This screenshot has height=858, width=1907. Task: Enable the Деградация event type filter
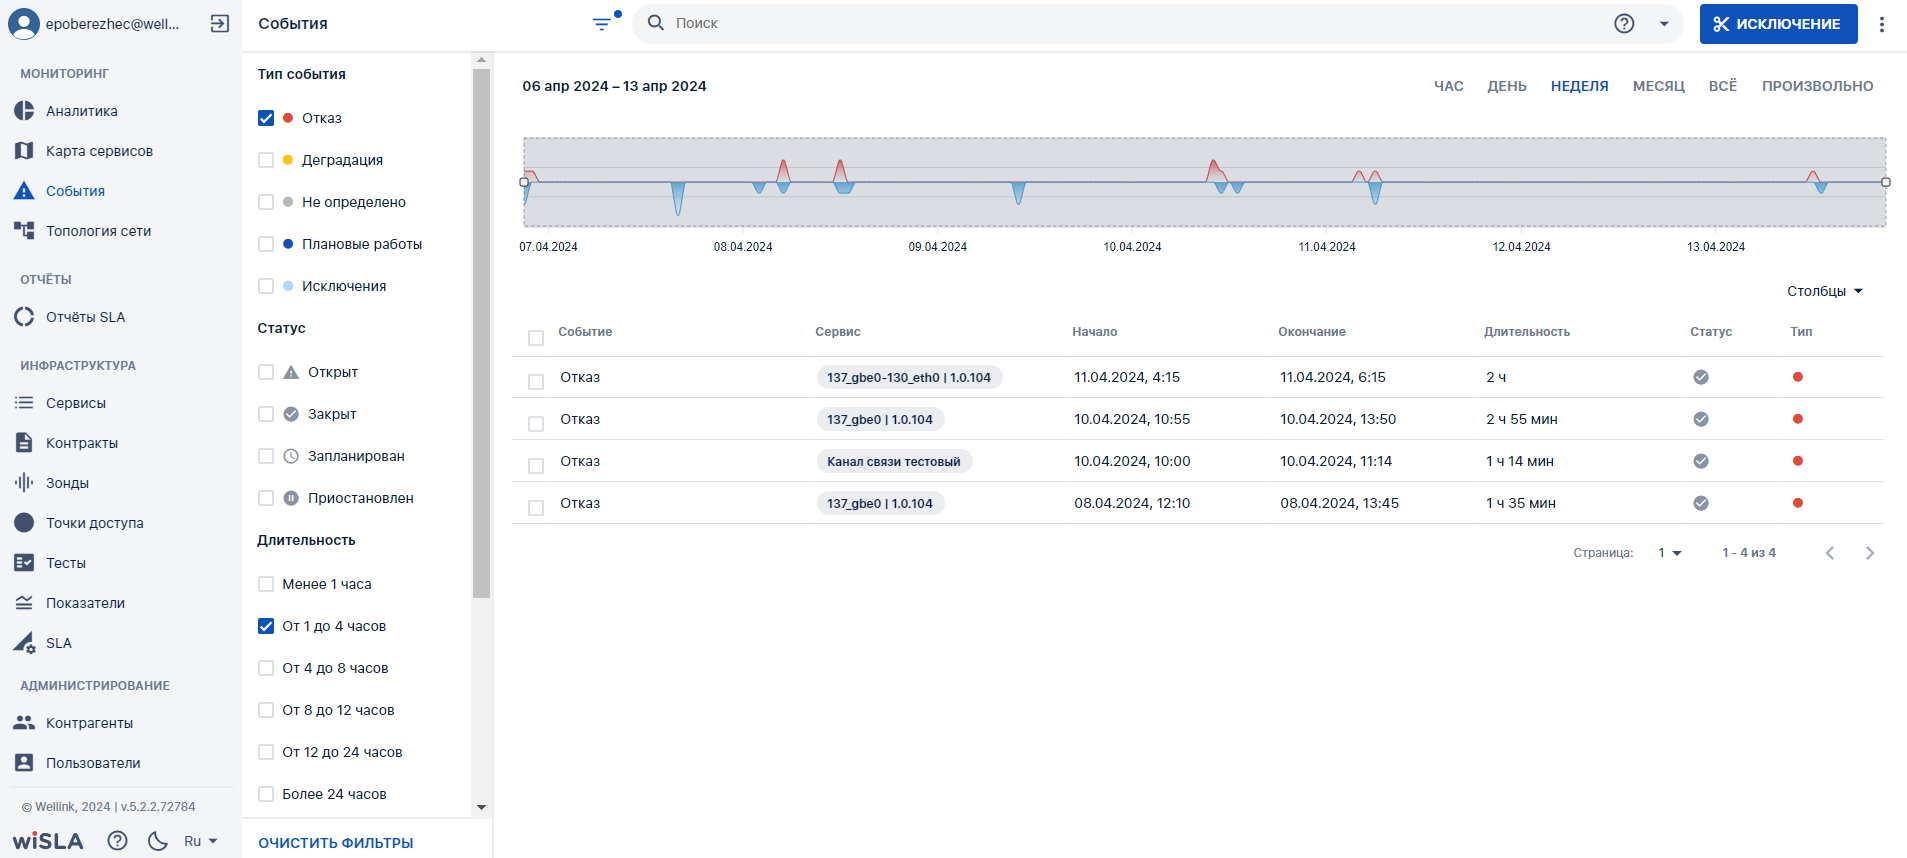point(266,160)
